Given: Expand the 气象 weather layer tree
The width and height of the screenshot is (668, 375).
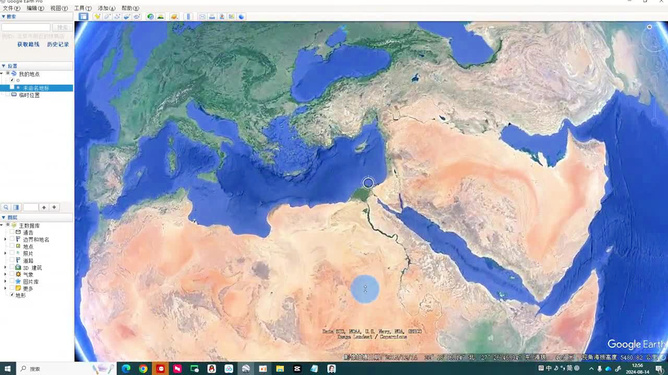Looking at the screenshot, I should coord(5,275).
